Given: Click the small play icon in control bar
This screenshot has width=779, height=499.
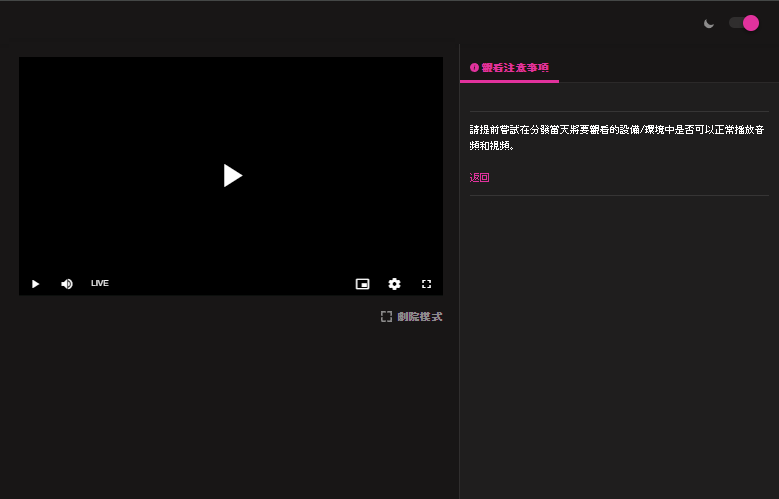Looking at the screenshot, I should click(35, 284).
